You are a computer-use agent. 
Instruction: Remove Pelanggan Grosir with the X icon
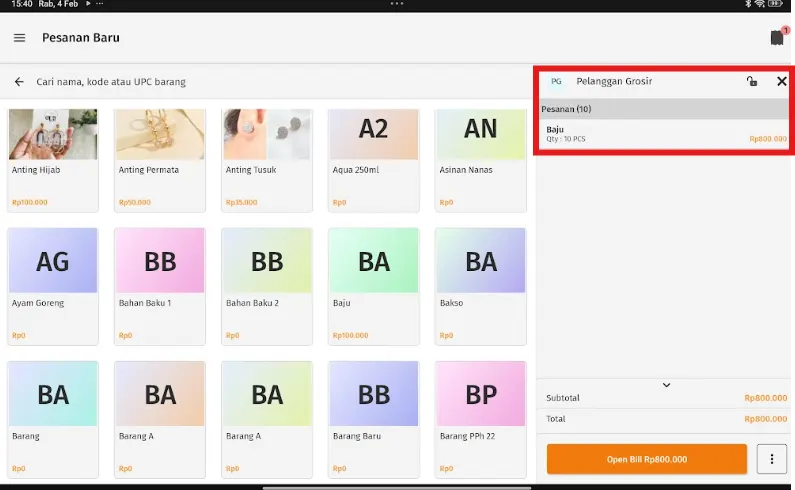pyautogui.click(x=782, y=82)
